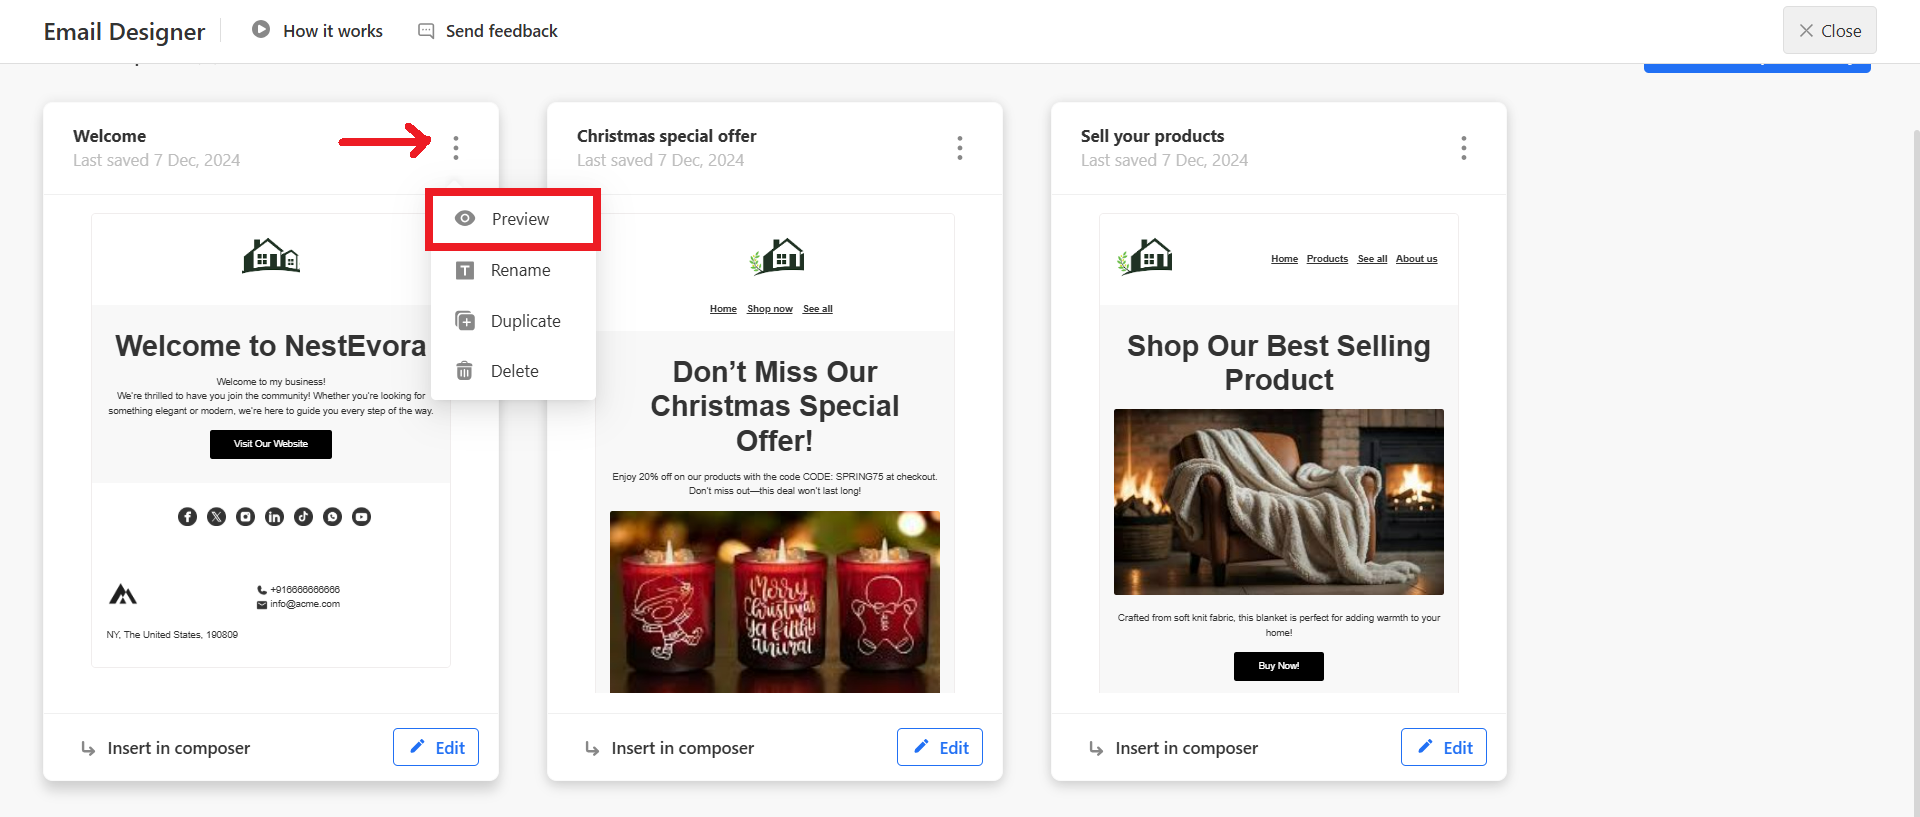
Task: Open Christmas special offer three-dot menu
Action: [960, 148]
